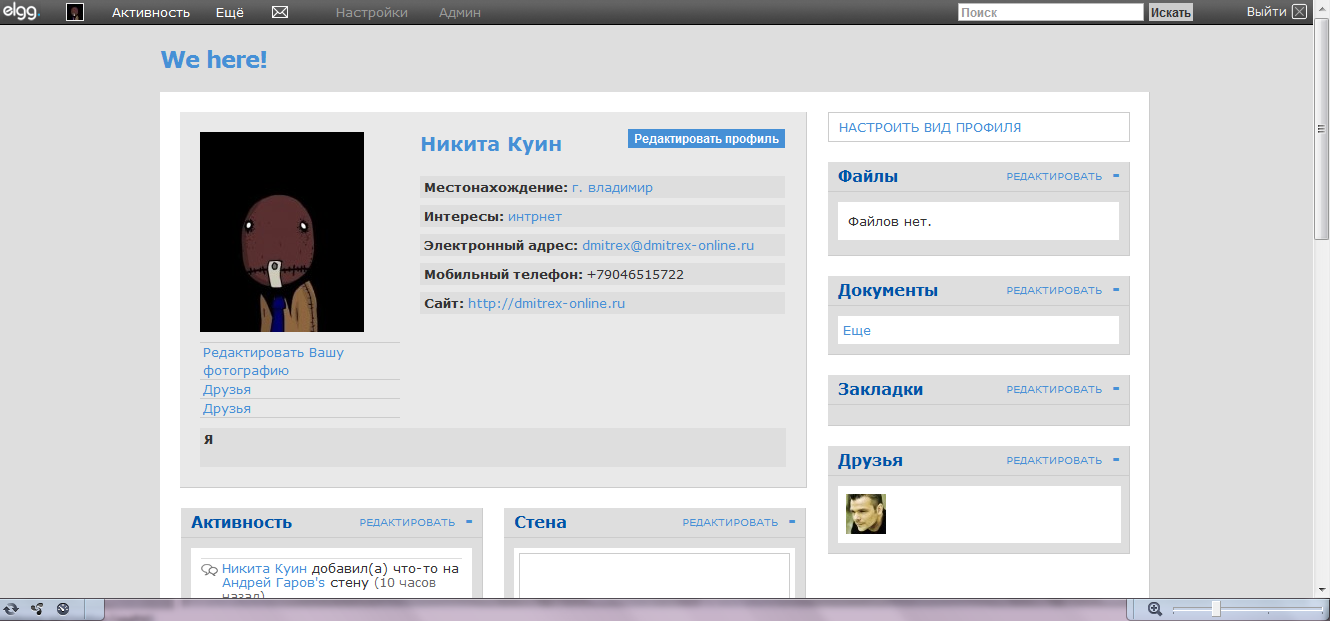The image size is (1330, 621).
Task: Collapse the Стена widget
Action: coord(792,522)
